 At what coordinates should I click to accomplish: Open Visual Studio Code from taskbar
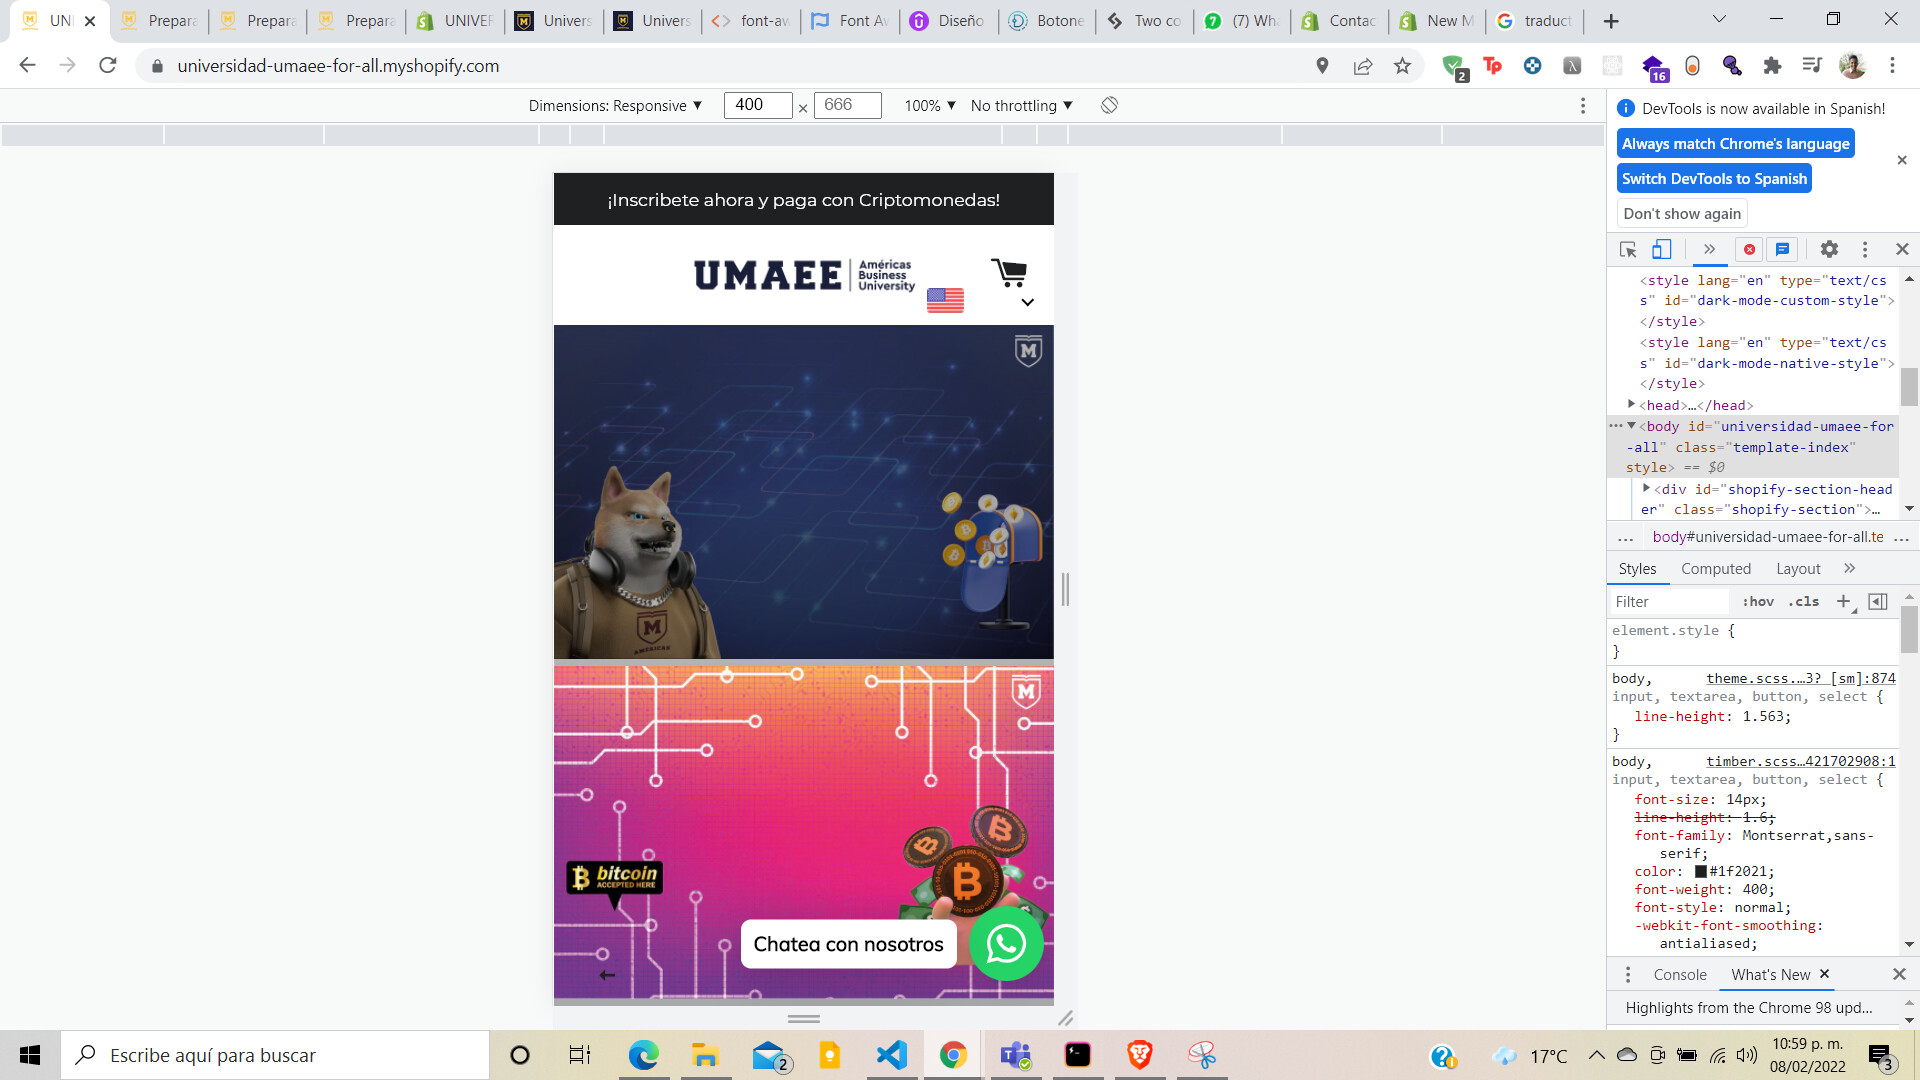click(891, 1055)
